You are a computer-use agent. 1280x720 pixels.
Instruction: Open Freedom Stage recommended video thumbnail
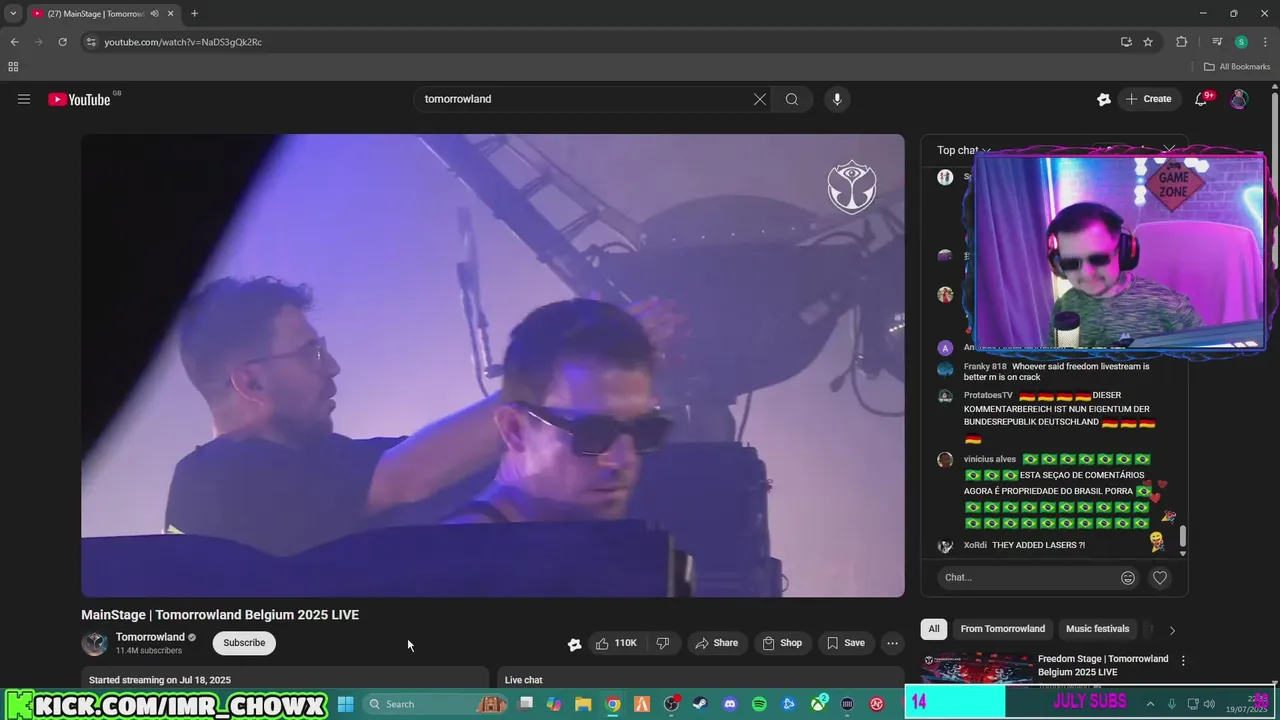[x=977, y=669]
